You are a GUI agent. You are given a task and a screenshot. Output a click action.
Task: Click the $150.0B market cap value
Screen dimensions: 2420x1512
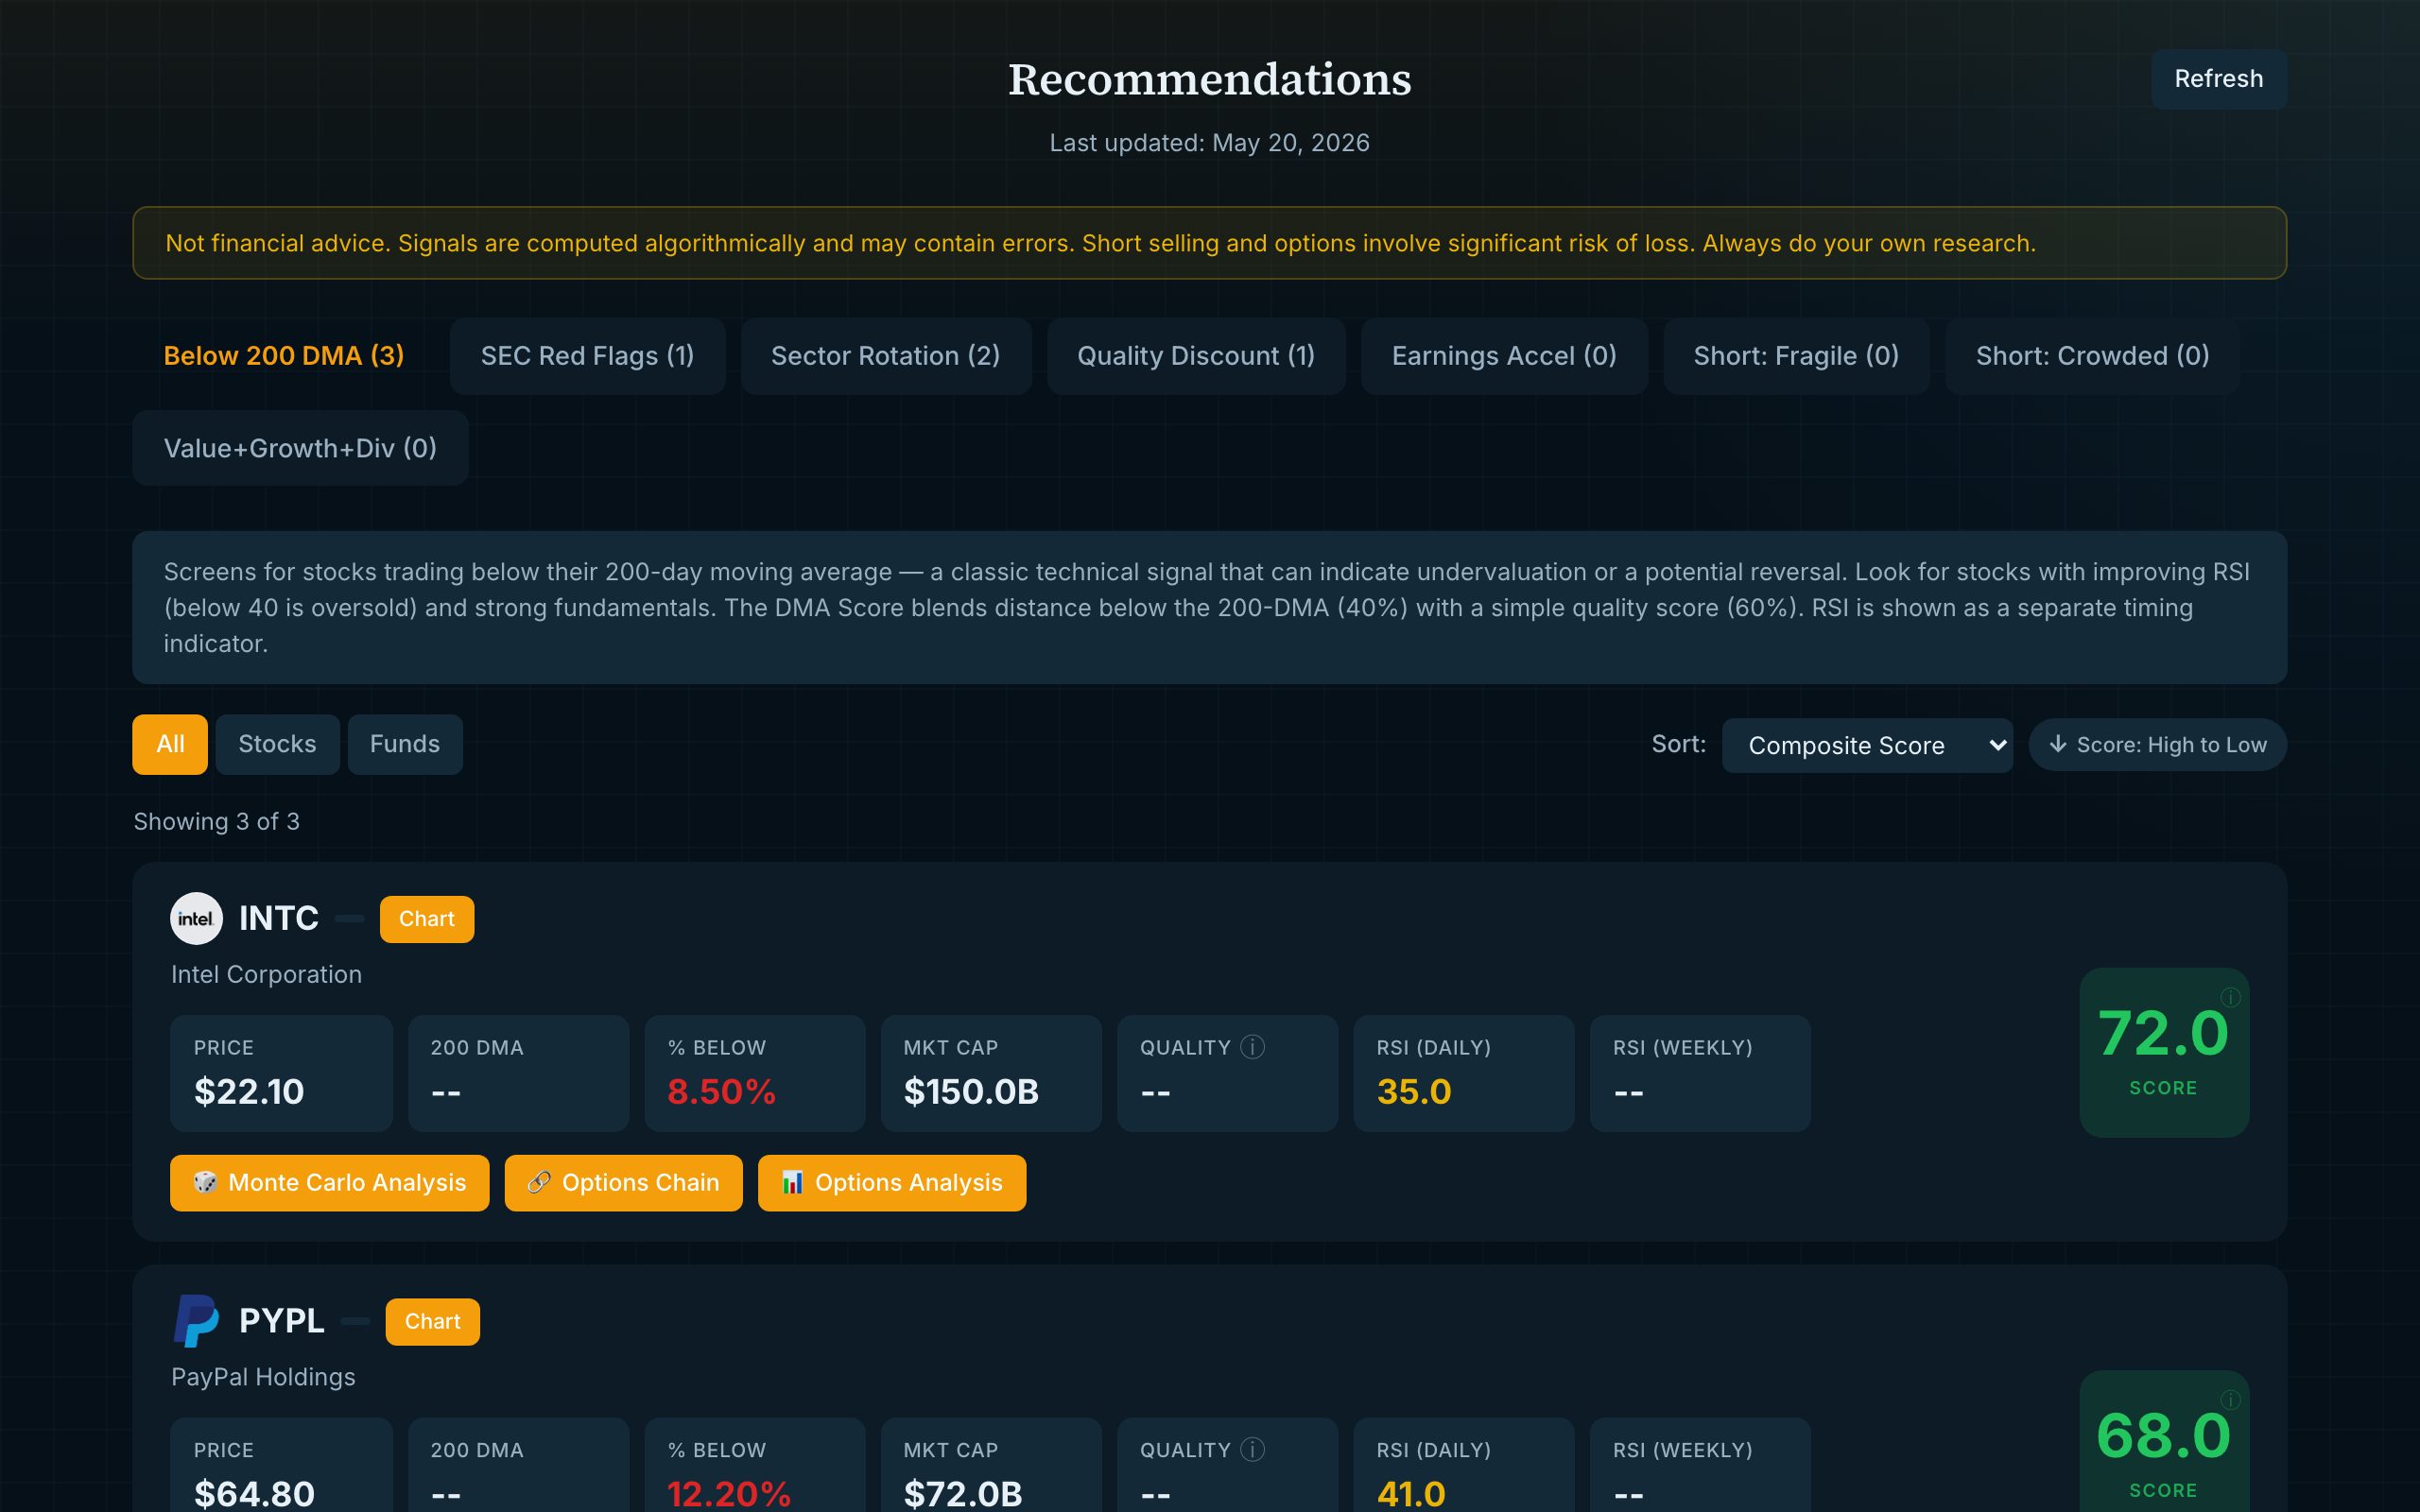[970, 1091]
